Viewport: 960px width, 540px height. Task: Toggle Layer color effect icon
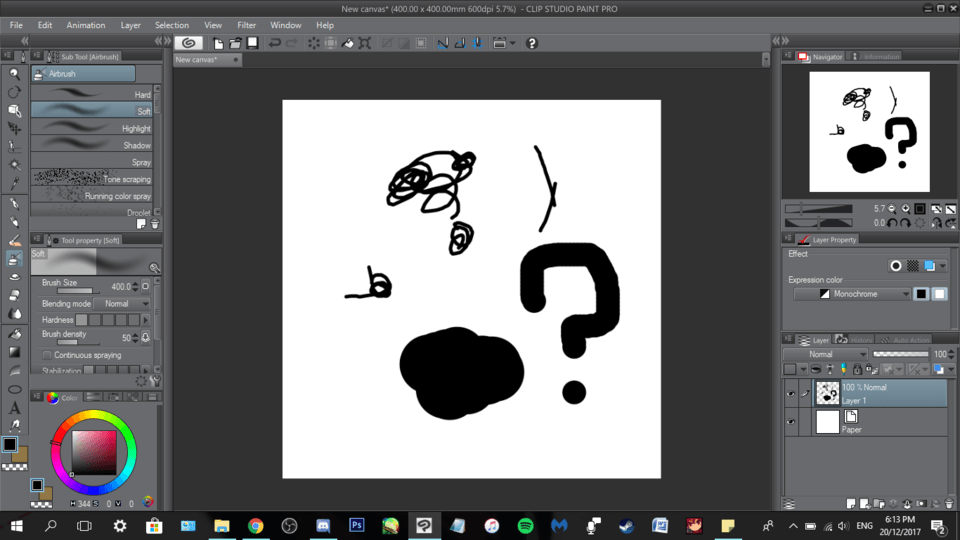pos(929,266)
